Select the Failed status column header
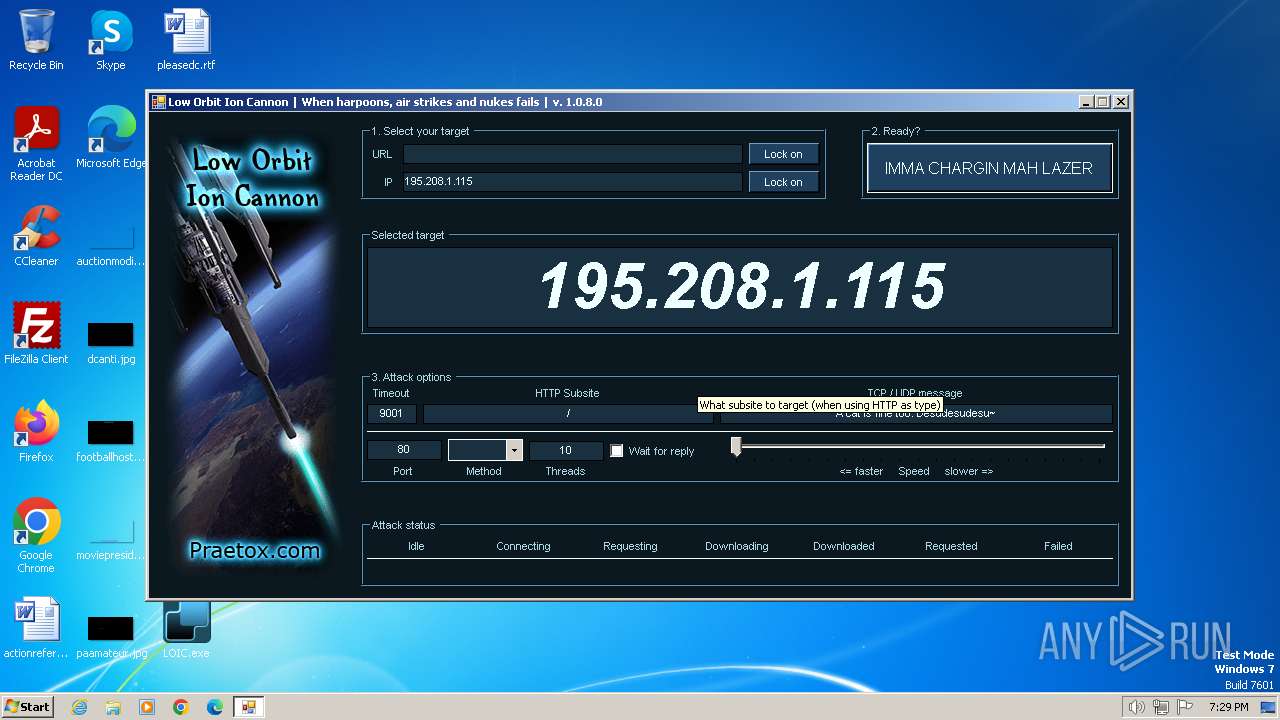The height and width of the screenshot is (720, 1280). click(x=1058, y=546)
